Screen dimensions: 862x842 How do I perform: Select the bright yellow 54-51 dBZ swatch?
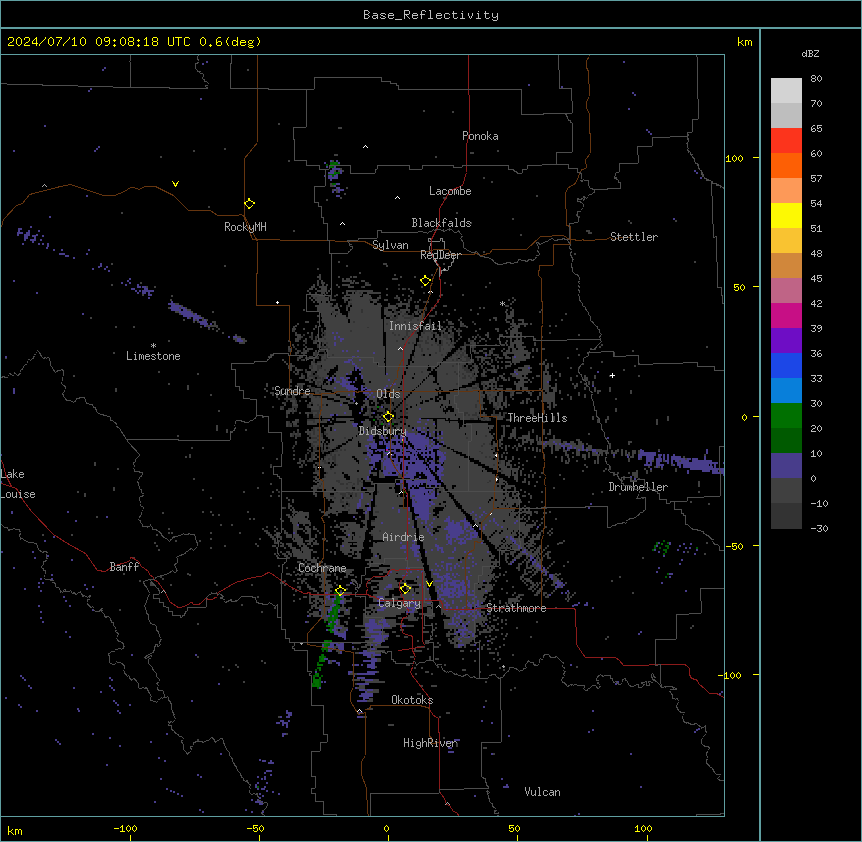[786, 215]
